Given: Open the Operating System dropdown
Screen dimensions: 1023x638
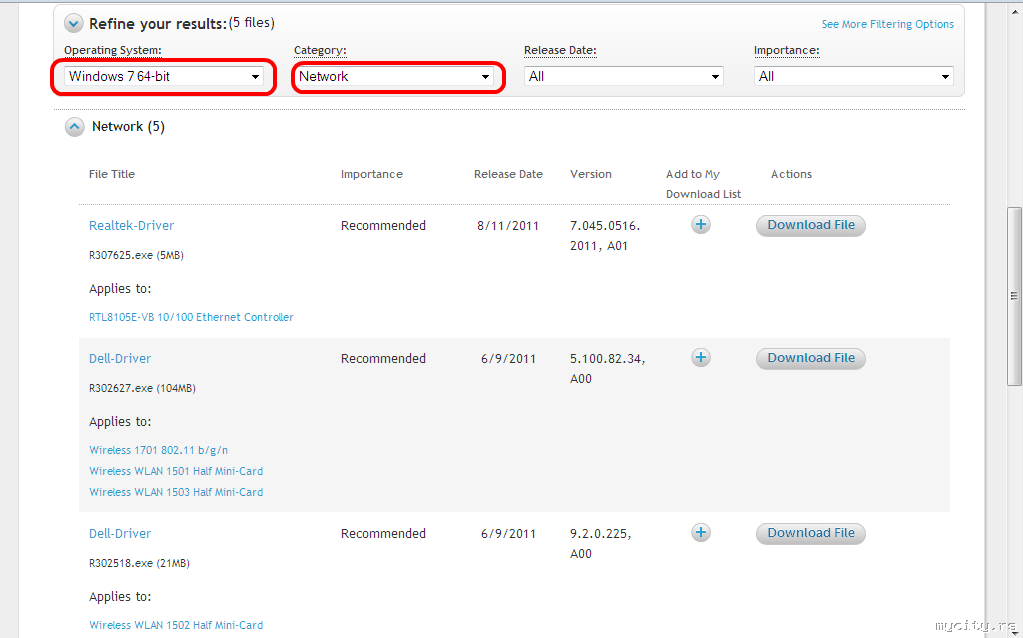Looking at the screenshot, I should tap(164, 76).
